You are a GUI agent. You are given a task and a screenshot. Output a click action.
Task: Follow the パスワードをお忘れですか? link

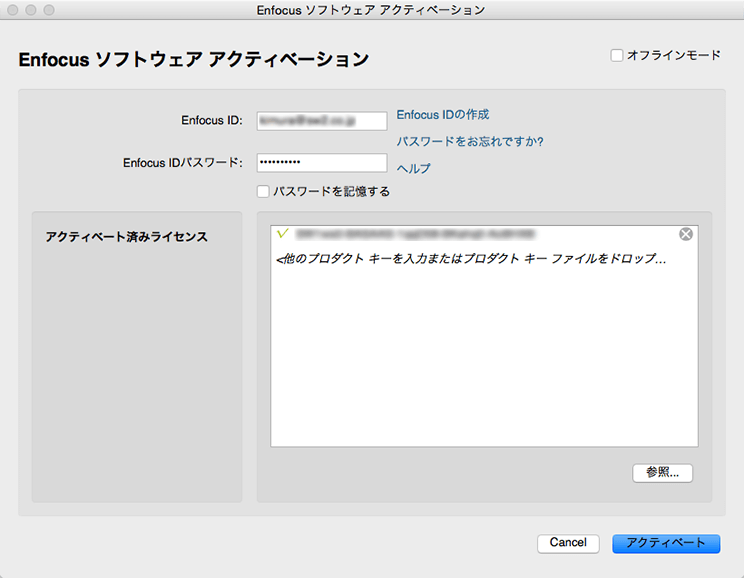(x=470, y=142)
